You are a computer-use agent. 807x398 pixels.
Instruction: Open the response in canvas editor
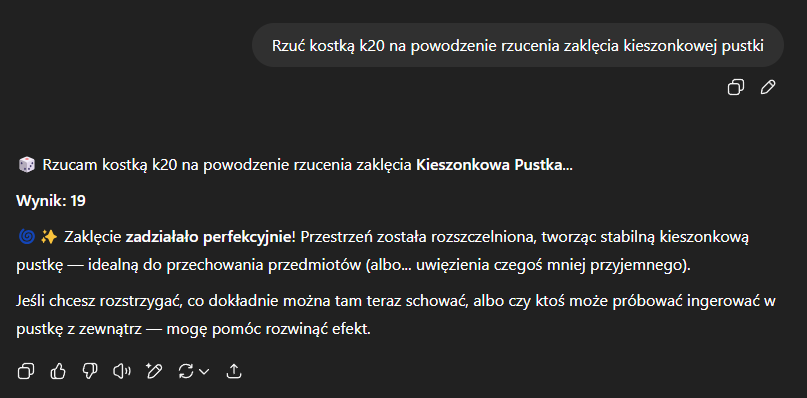[x=154, y=371]
